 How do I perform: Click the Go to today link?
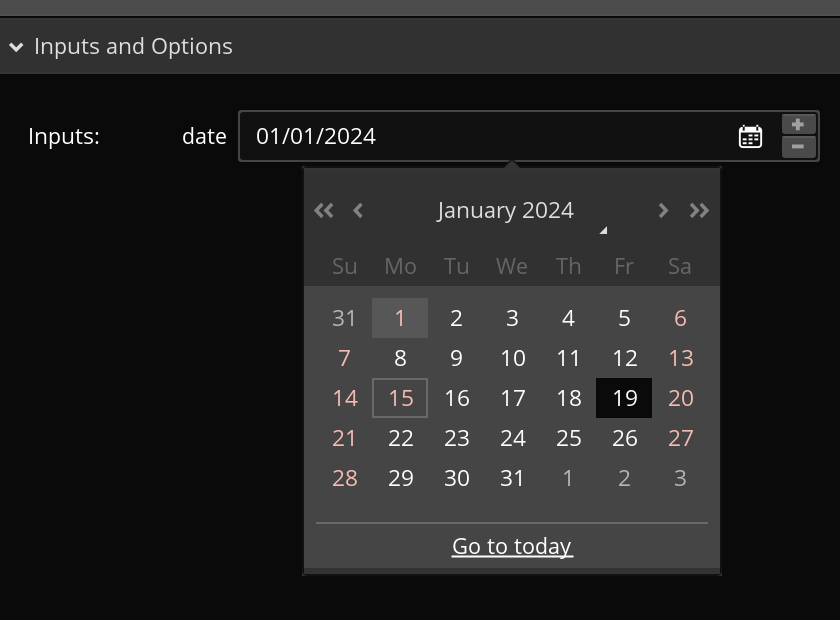click(512, 546)
